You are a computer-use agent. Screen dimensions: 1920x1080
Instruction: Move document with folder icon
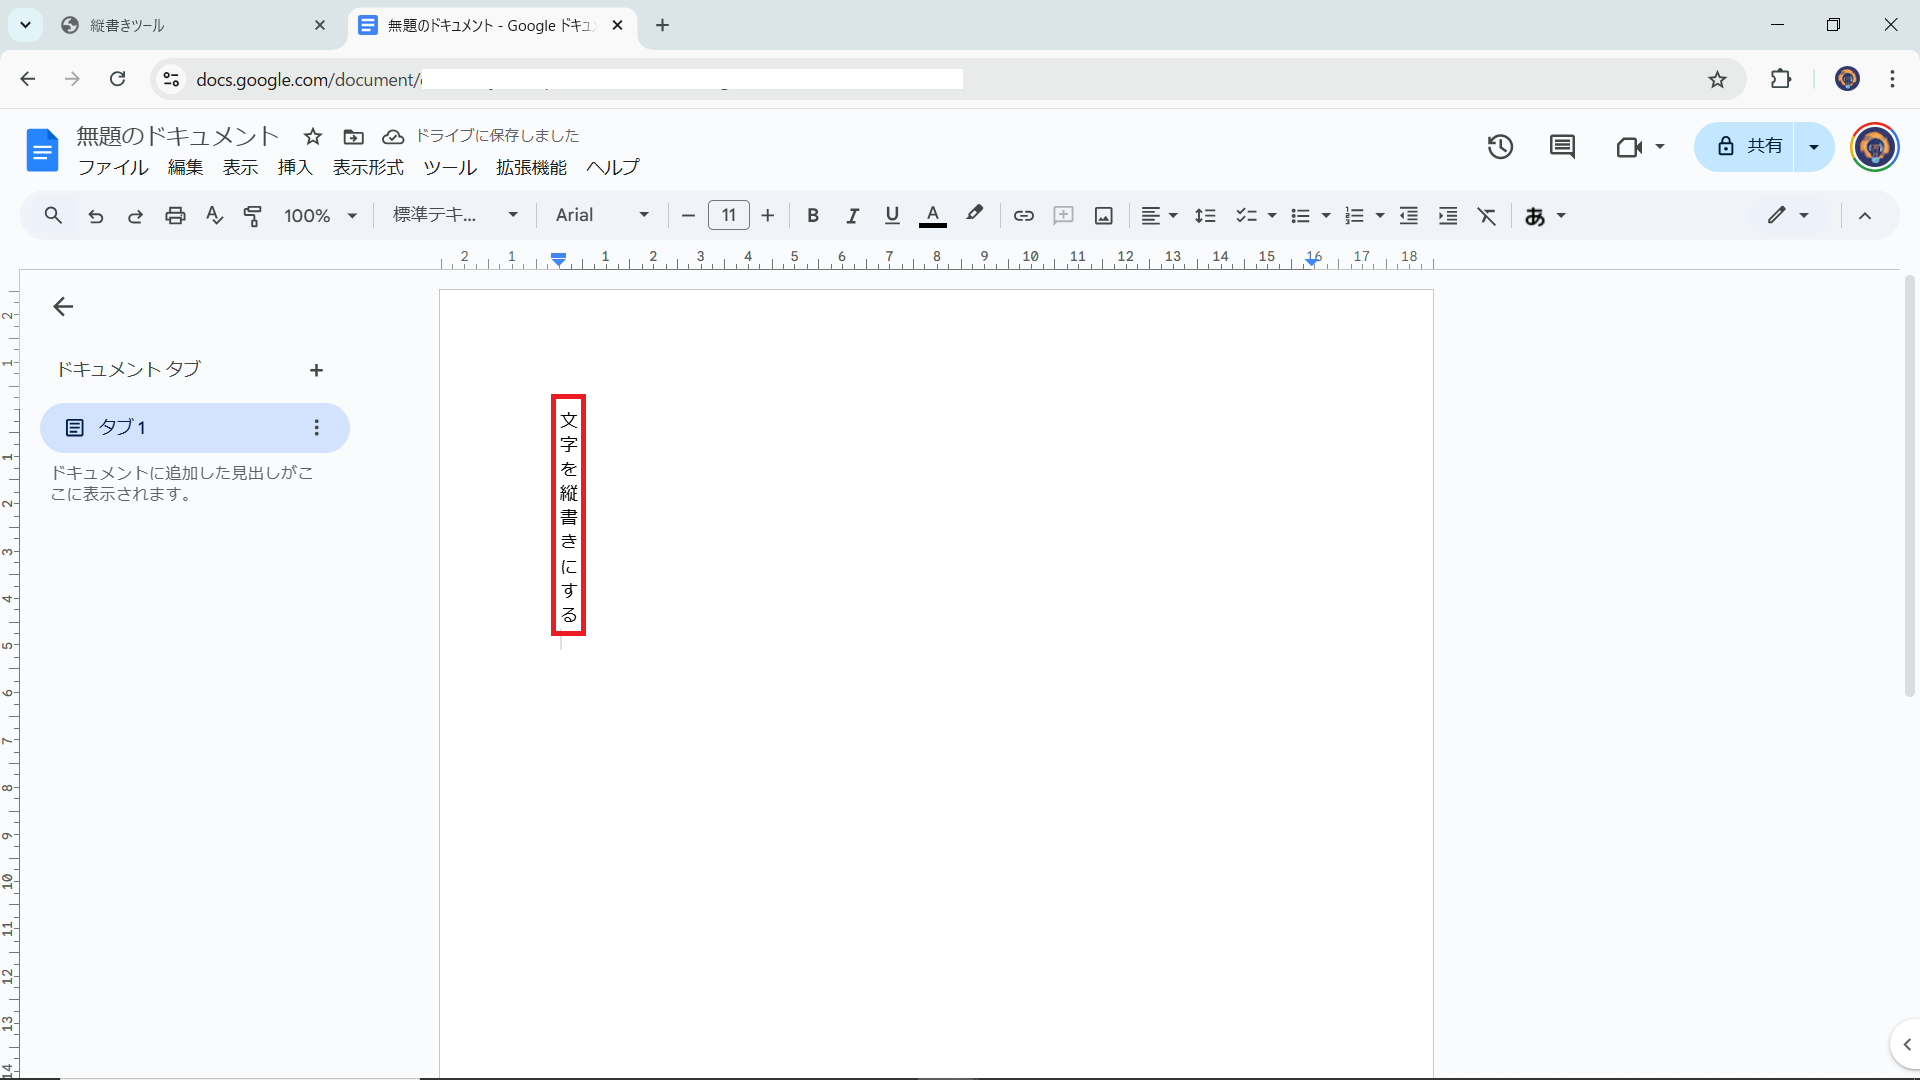(x=353, y=136)
